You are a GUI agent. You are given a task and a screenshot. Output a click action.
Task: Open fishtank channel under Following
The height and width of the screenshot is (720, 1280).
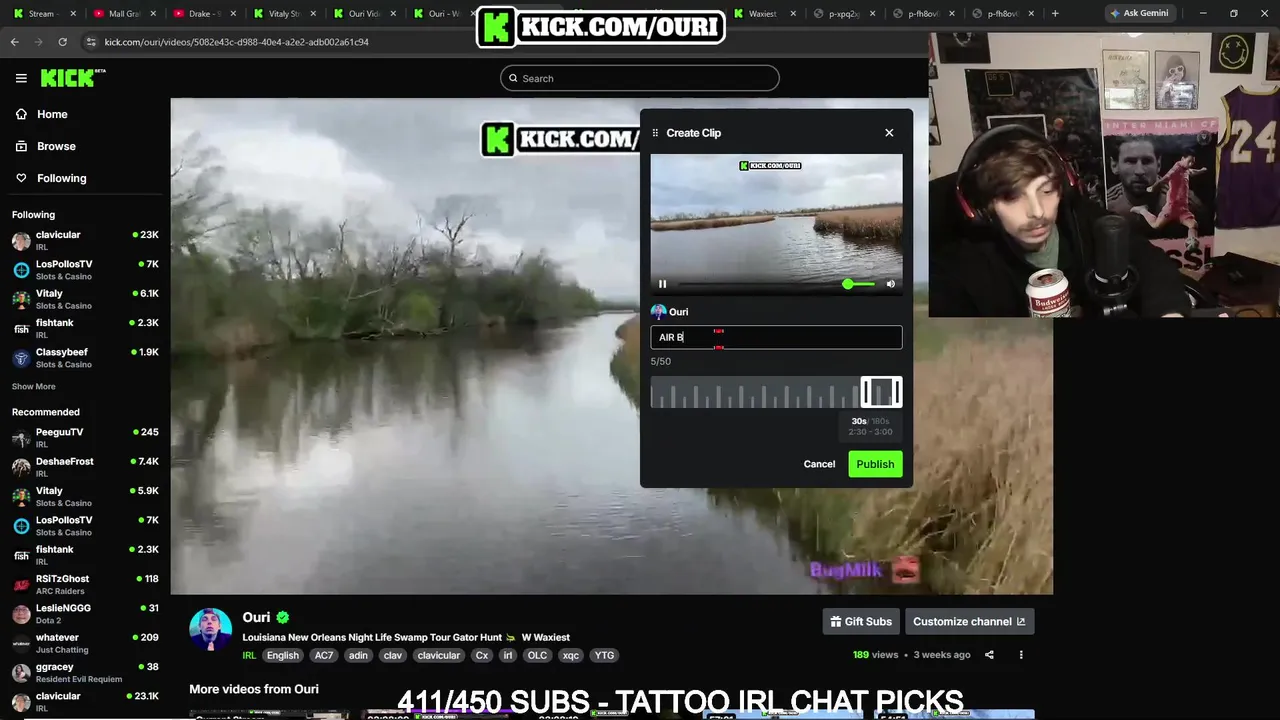pyautogui.click(x=85, y=328)
